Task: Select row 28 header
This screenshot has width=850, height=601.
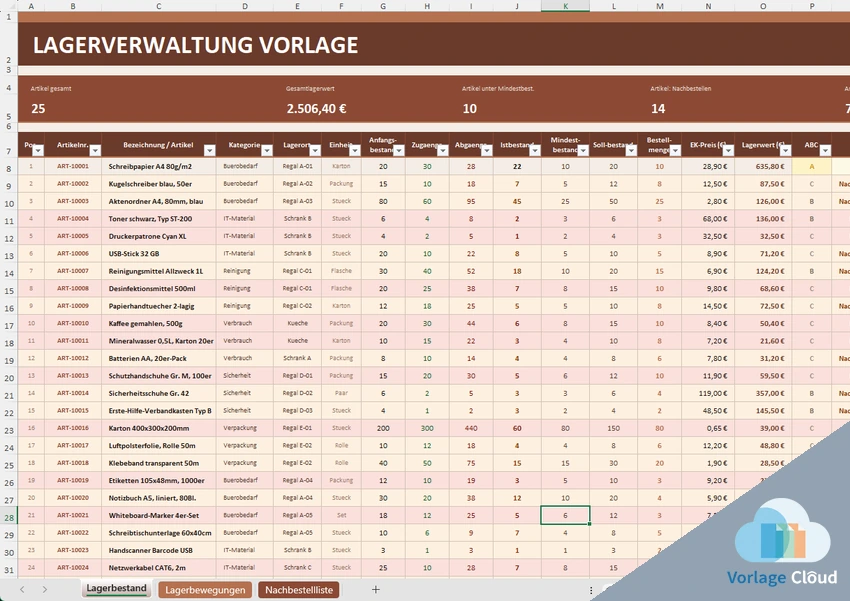Action: (x=9, y=516)
